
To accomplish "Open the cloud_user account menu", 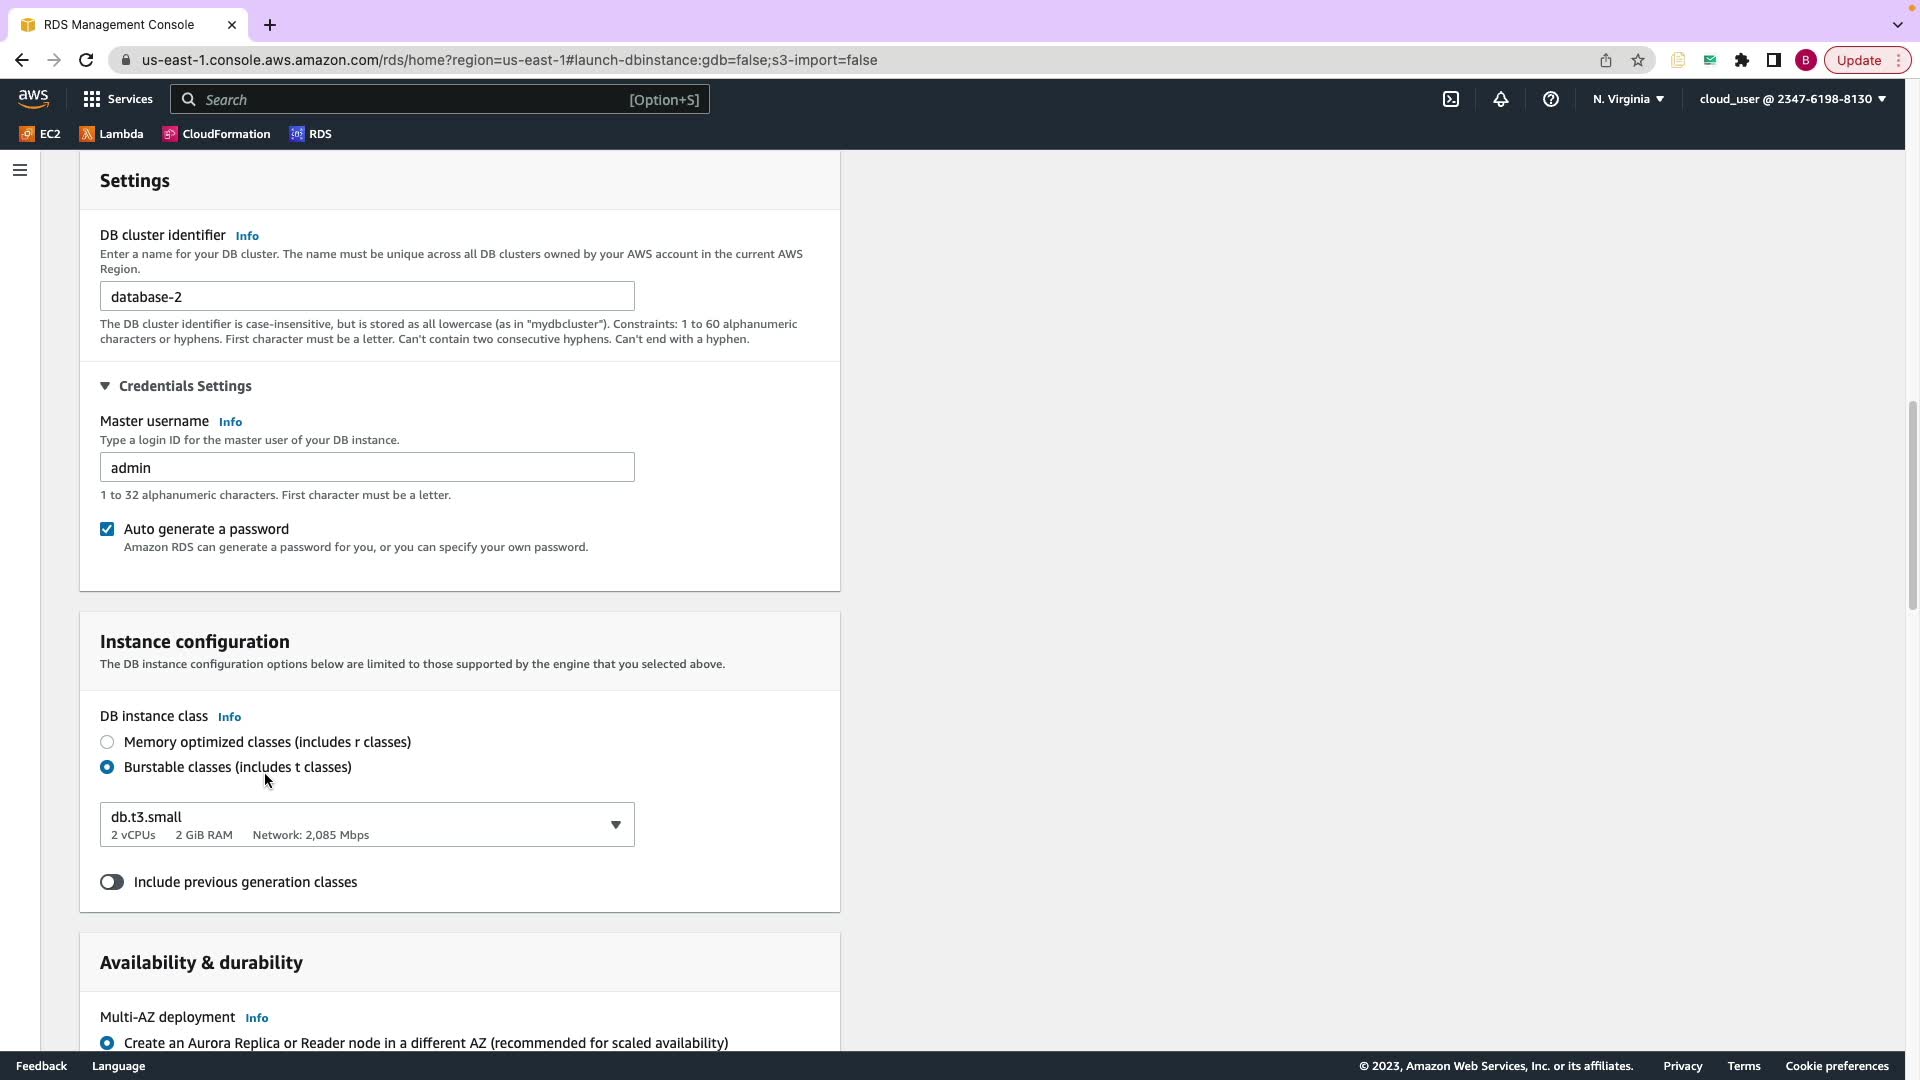I will pyautogui.click(x=1791, y=99).
